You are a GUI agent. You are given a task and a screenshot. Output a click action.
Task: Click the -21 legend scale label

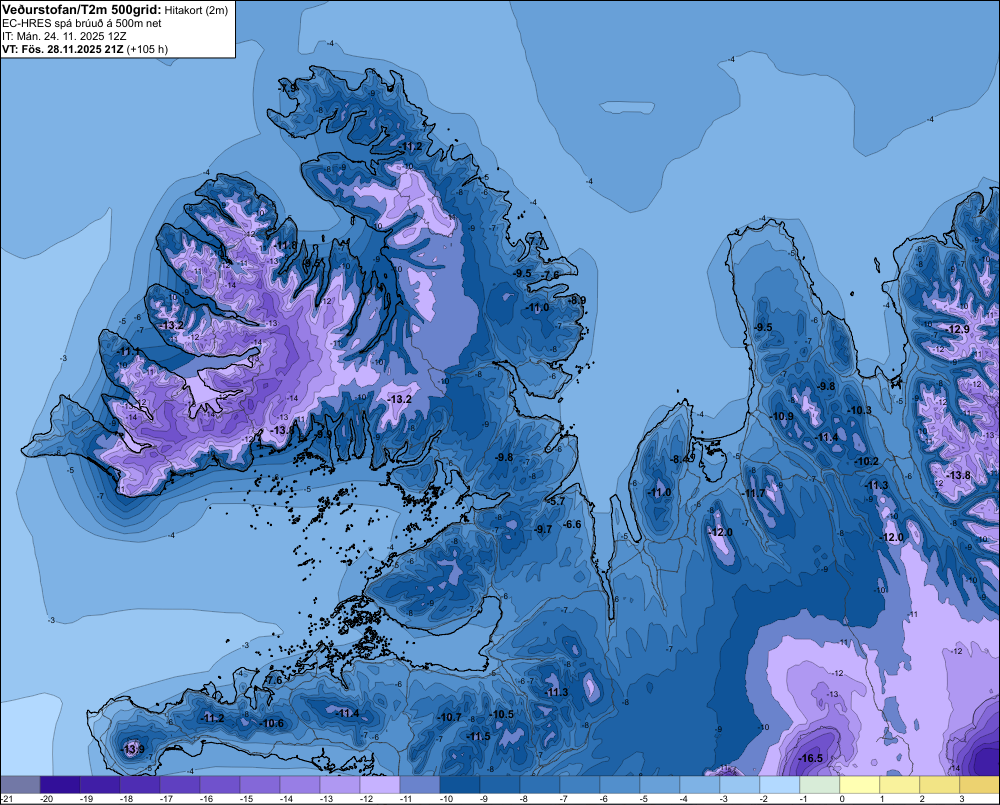coord(7,799)
